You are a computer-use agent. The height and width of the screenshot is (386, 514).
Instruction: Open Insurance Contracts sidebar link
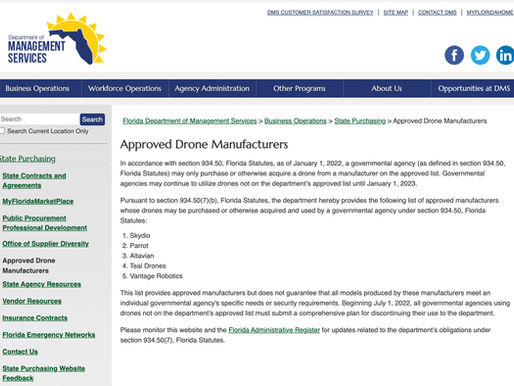35,318
